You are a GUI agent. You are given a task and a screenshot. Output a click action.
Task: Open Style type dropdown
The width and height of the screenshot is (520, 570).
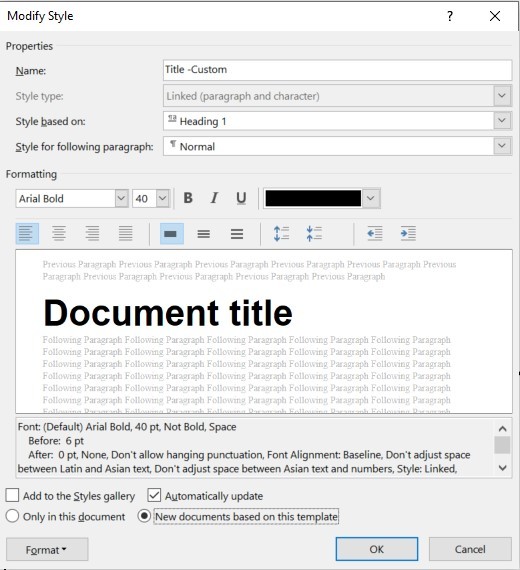[x=502, y=96]
